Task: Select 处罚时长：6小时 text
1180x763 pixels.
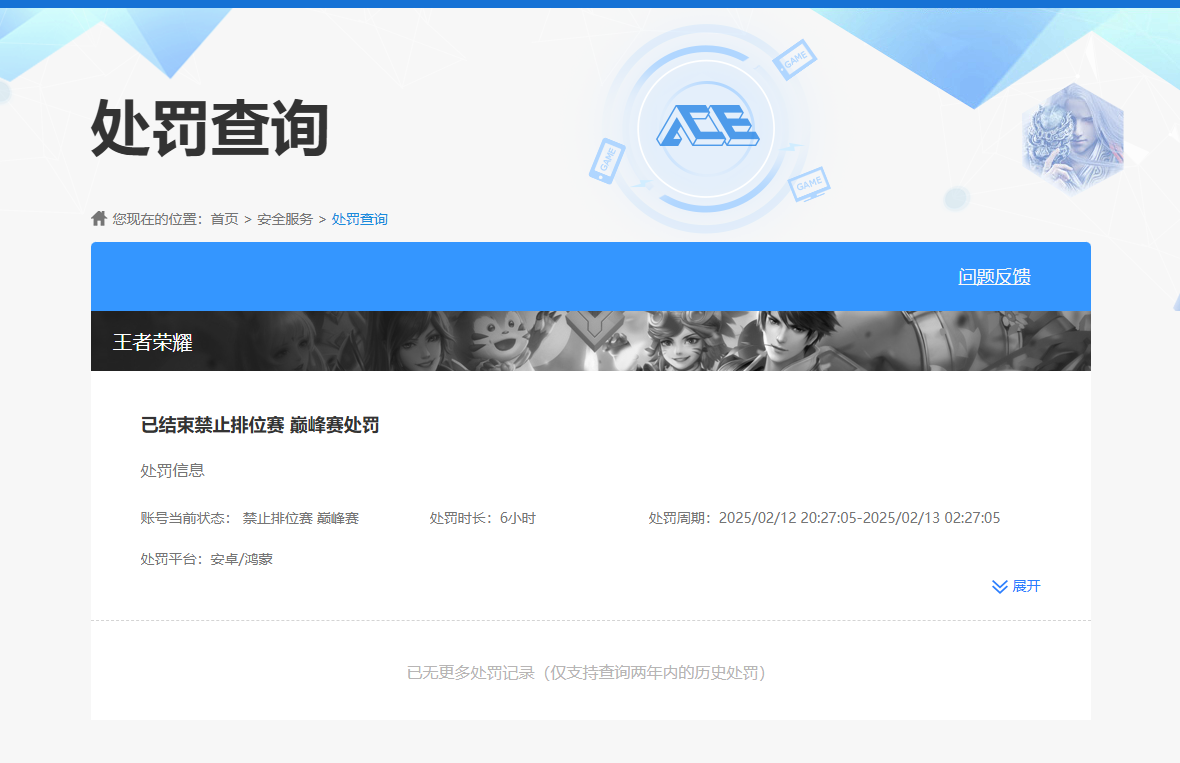Action: [x=482, y=518]
